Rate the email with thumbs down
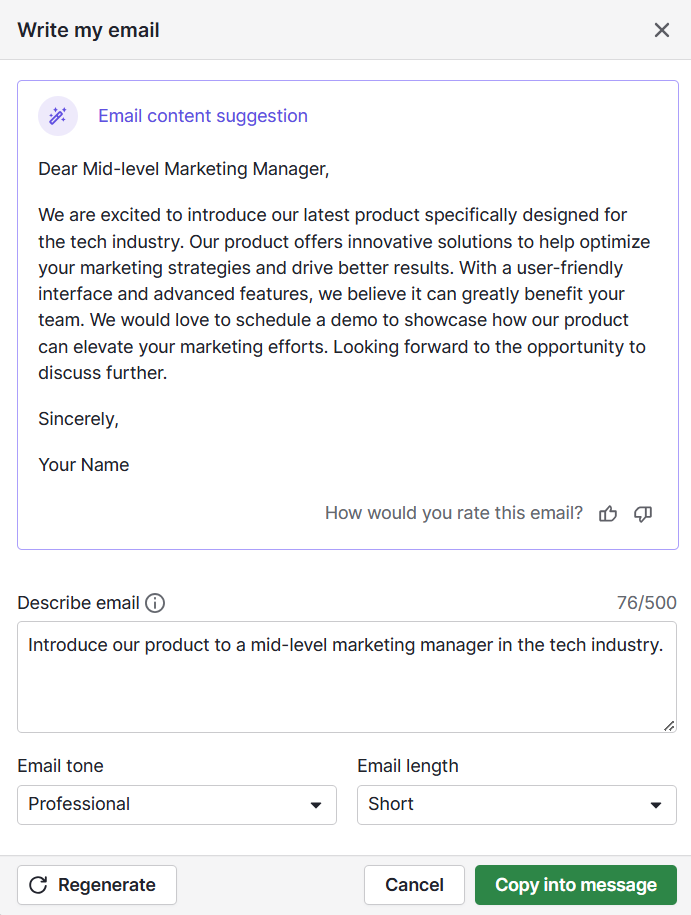691x915 pixels. 643,514
